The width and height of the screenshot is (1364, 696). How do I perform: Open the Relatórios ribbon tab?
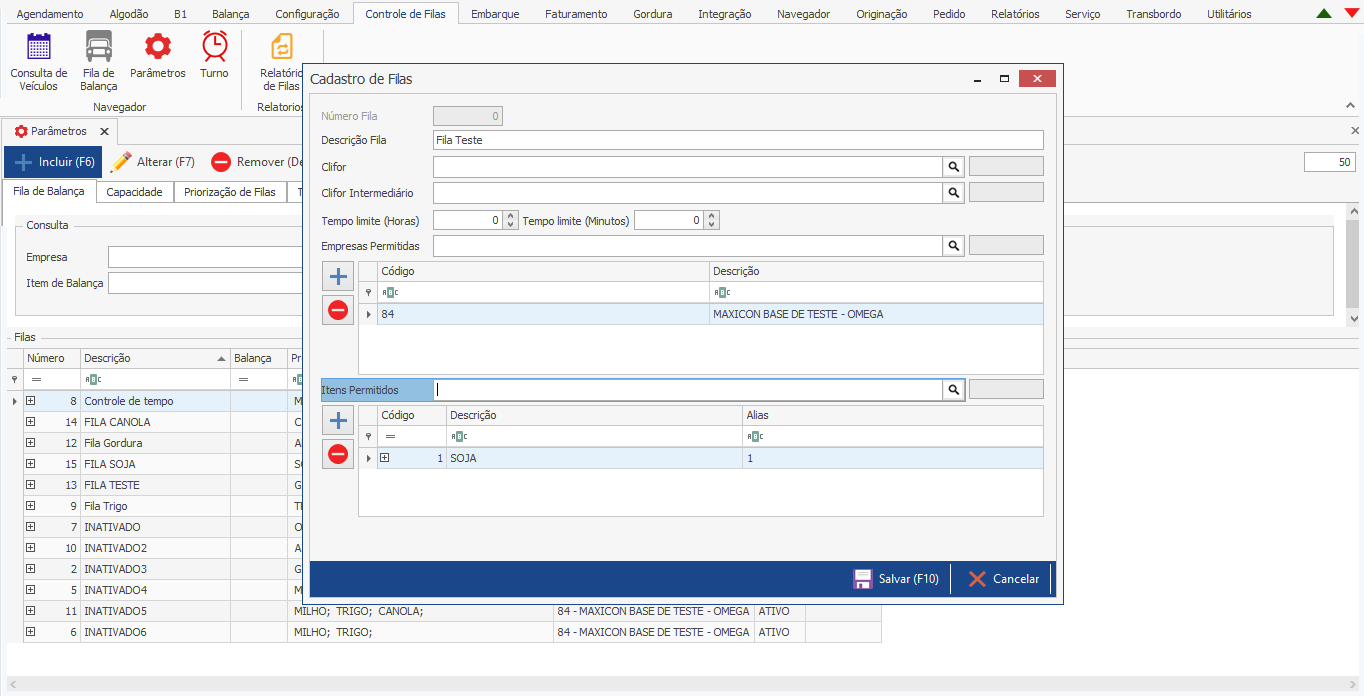[1015, 14]
